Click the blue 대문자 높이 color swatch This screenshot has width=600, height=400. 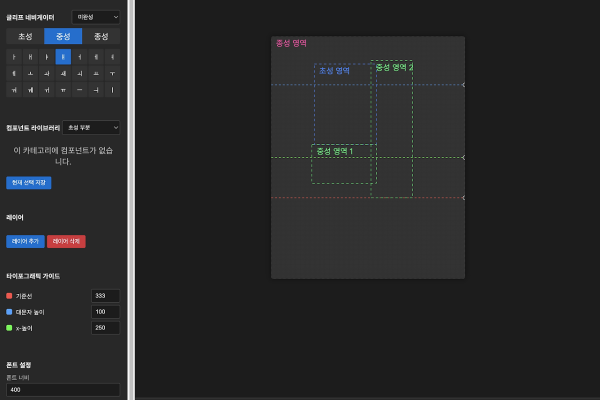[x=9, y=312]
